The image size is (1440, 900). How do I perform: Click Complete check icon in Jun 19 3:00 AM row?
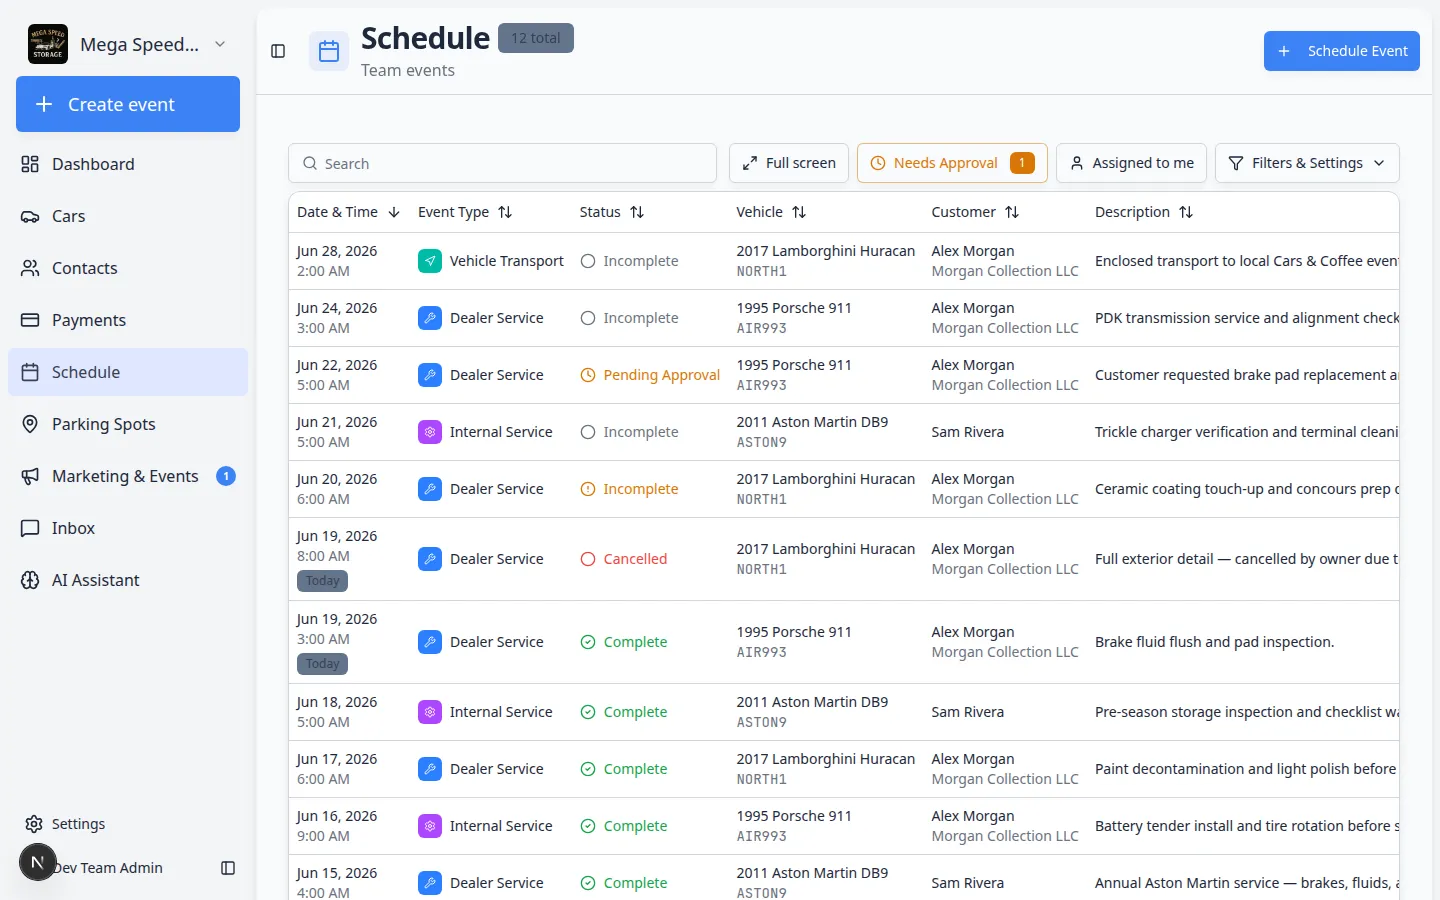coord(588,642)
